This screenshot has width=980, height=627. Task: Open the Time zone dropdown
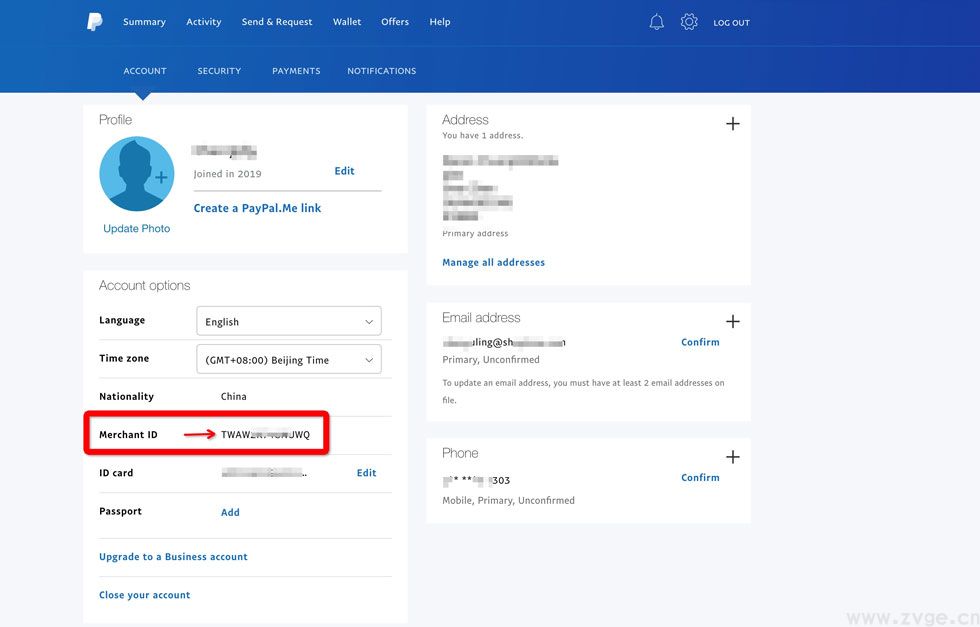click(x=288, y=359)
